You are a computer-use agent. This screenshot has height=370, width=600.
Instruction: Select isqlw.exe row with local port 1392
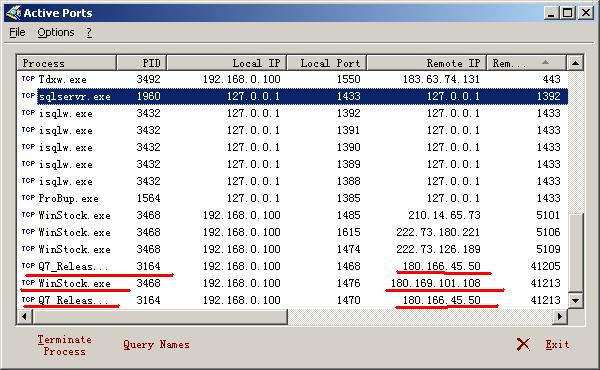pyautogui.click(x=292, y=113)
